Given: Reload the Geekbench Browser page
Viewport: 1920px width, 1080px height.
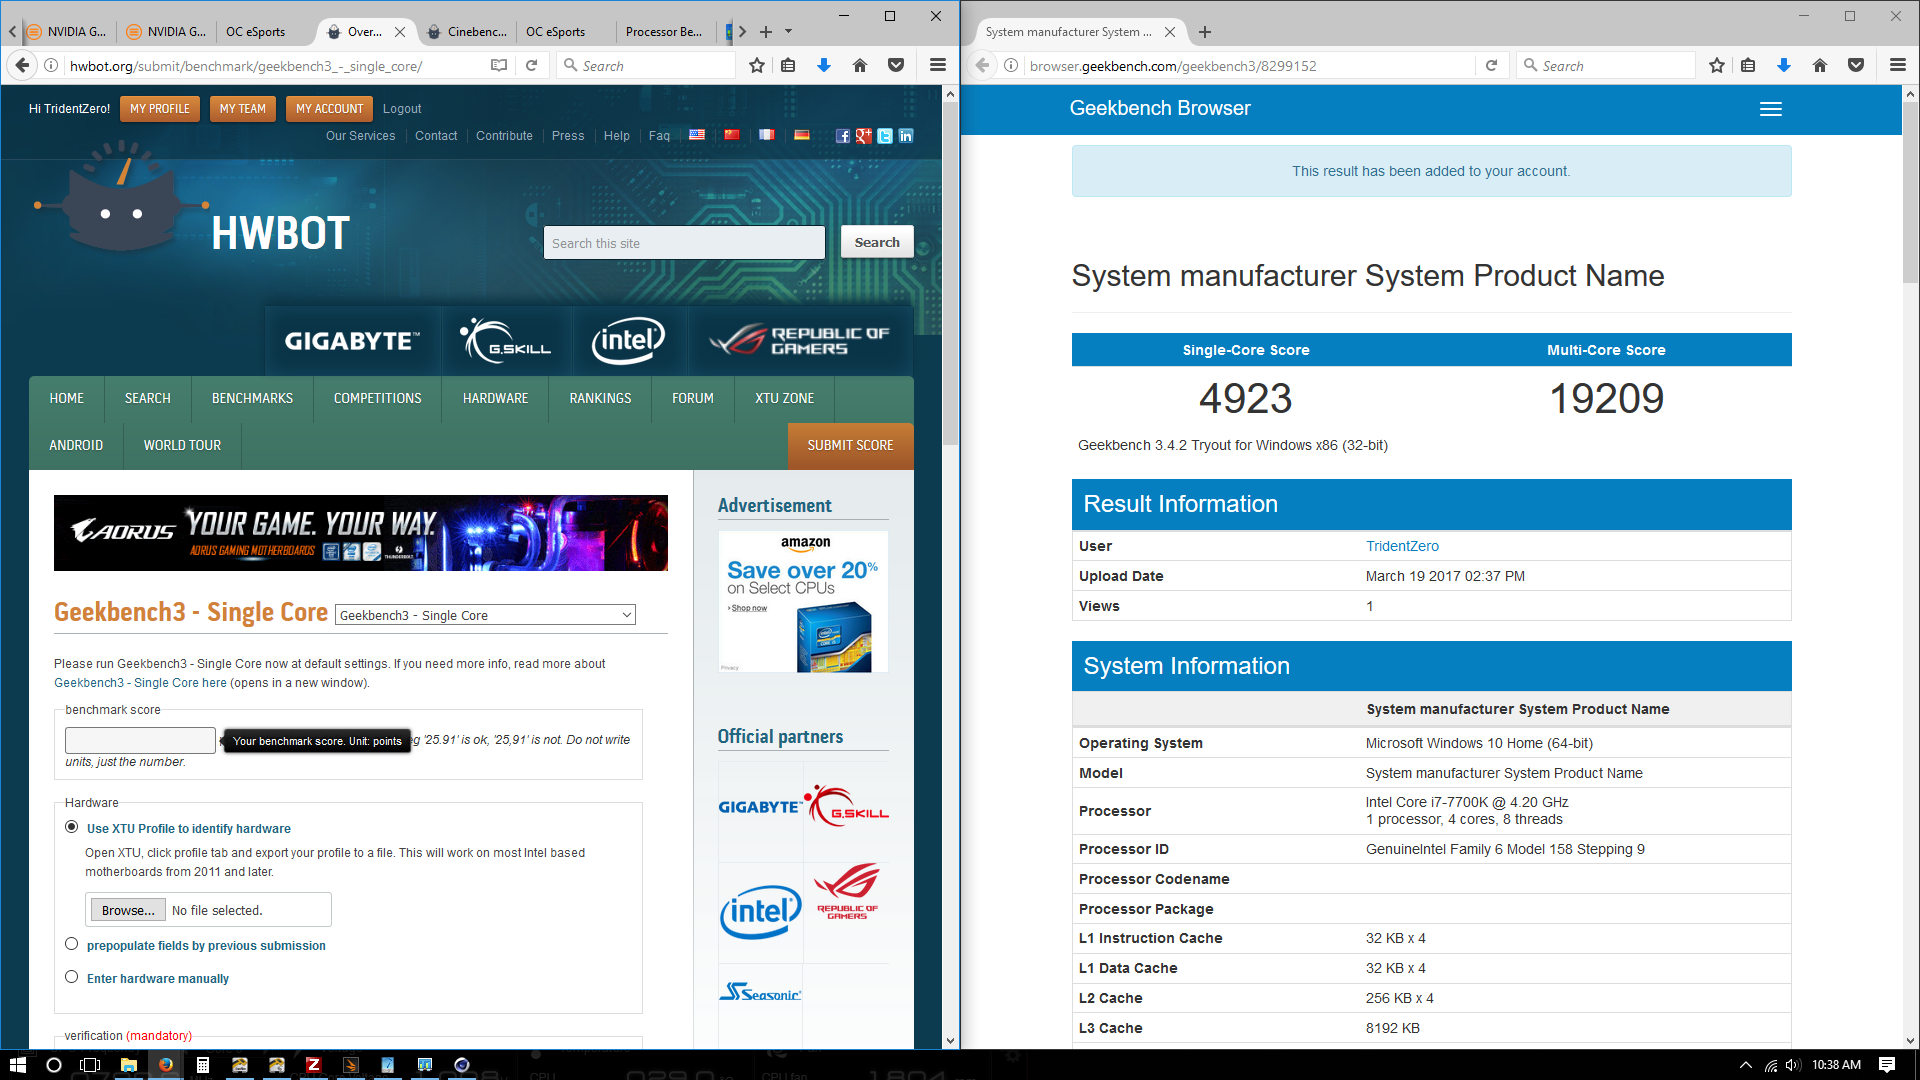Looking at the screenshot, I should (1491, 65).
